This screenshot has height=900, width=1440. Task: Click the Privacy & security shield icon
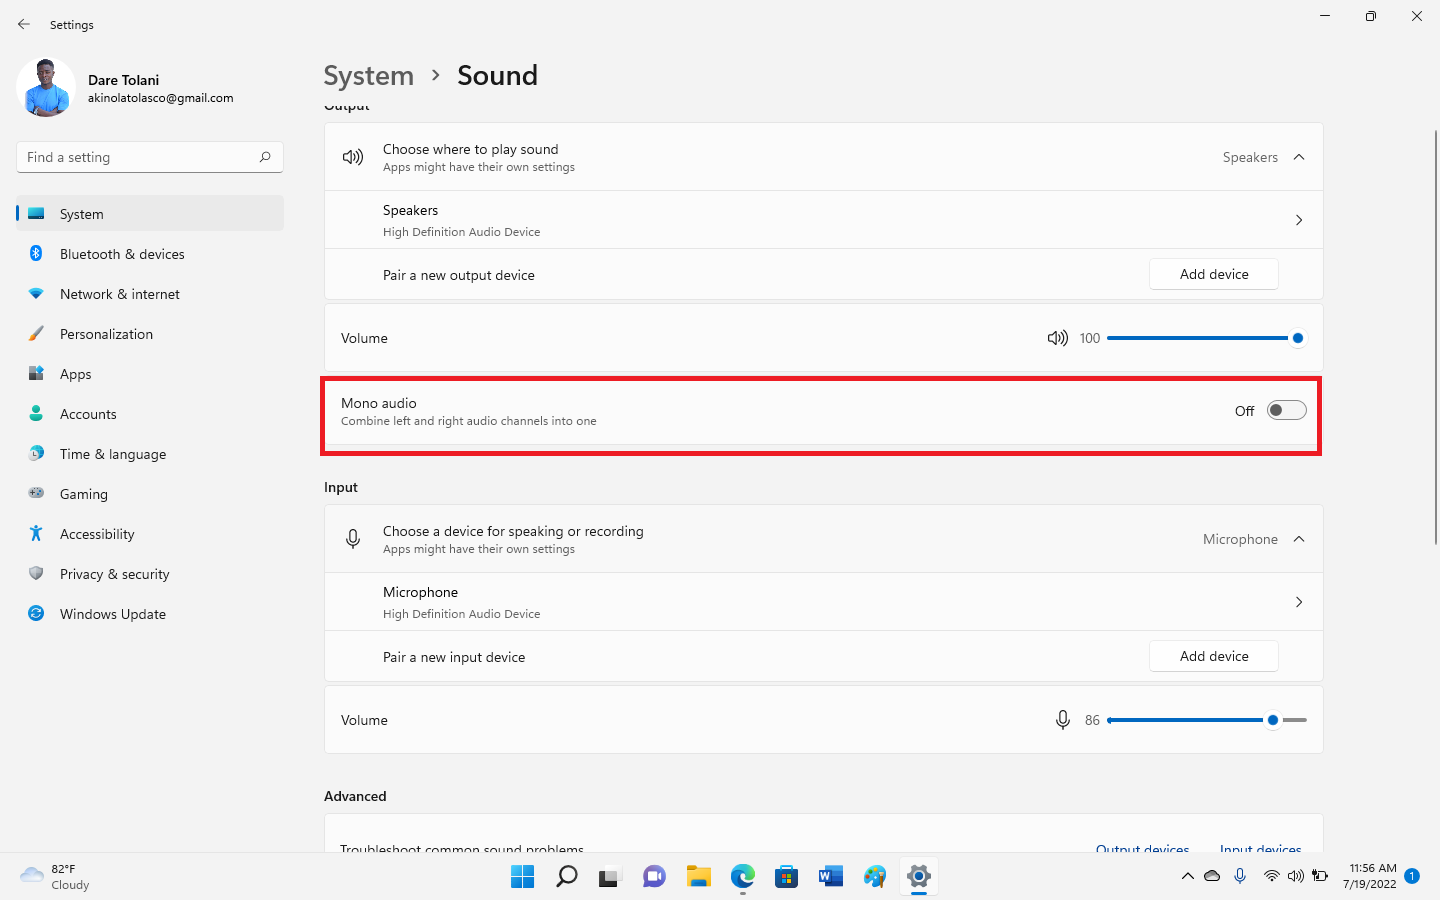coord(36,573)
